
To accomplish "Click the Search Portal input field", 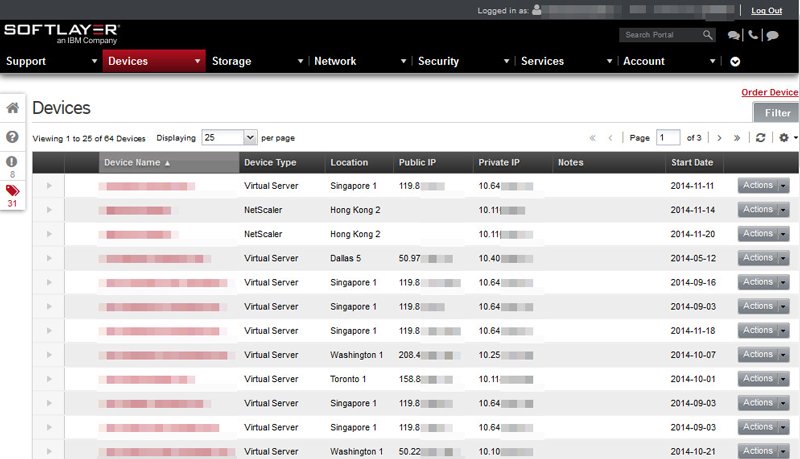I will tap(661, 35).
